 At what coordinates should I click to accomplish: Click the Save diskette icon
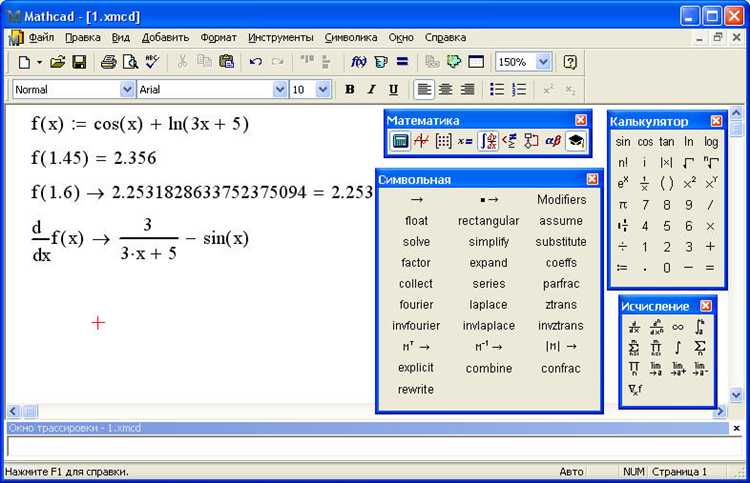pos(79,62)
